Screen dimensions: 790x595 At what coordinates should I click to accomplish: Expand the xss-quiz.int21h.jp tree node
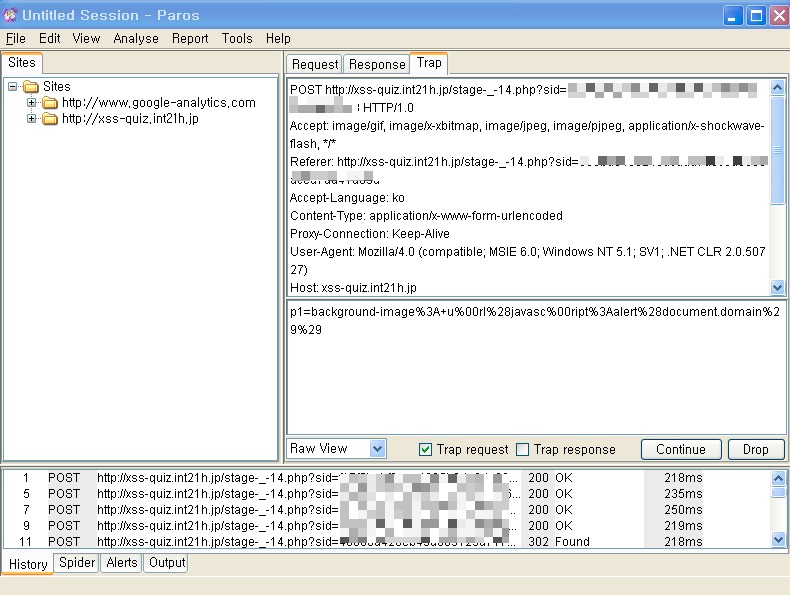[x=32, y=119]
